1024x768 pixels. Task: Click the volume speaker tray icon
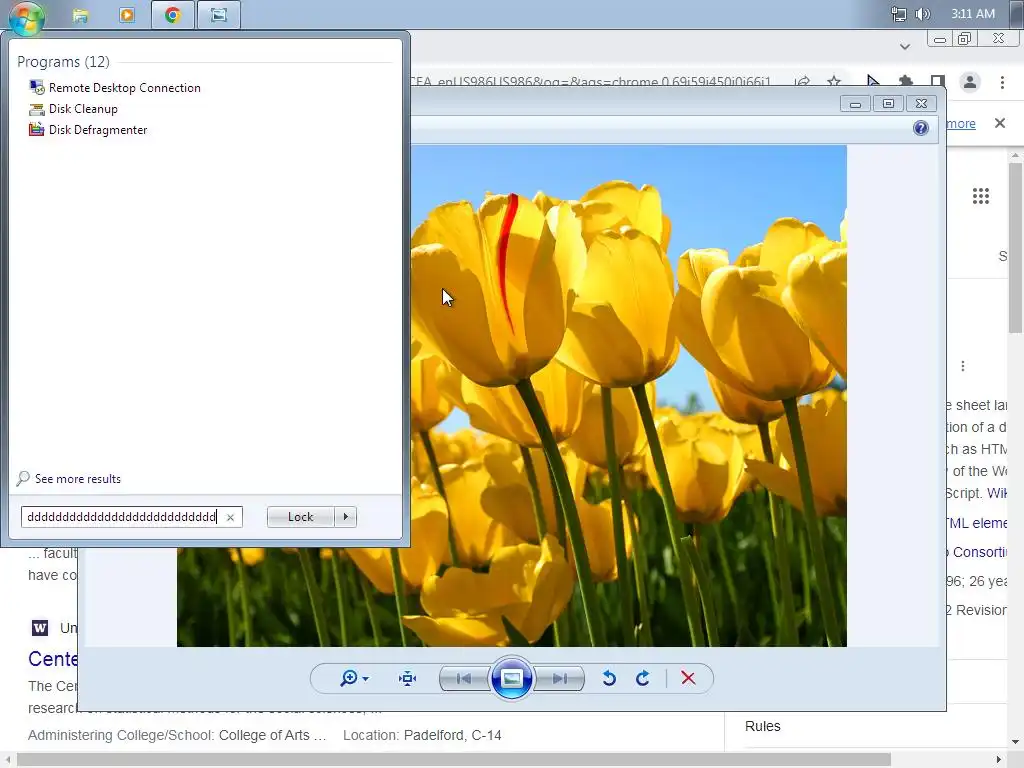922,14
